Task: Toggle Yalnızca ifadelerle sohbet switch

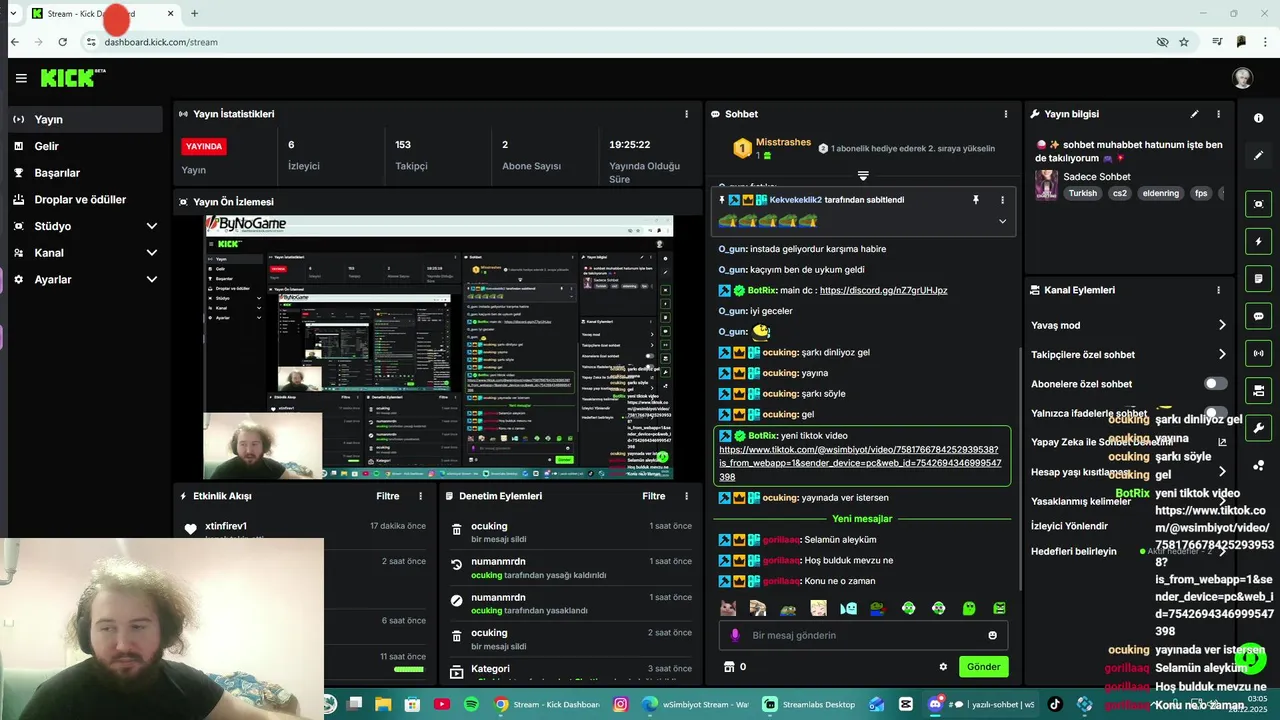Action: pyautogui.click(x=1215, y=413)
